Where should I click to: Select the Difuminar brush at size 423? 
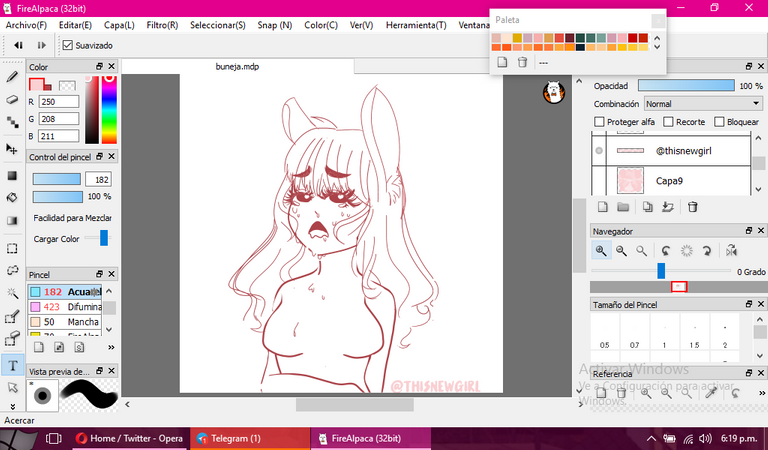pos(65,307)
